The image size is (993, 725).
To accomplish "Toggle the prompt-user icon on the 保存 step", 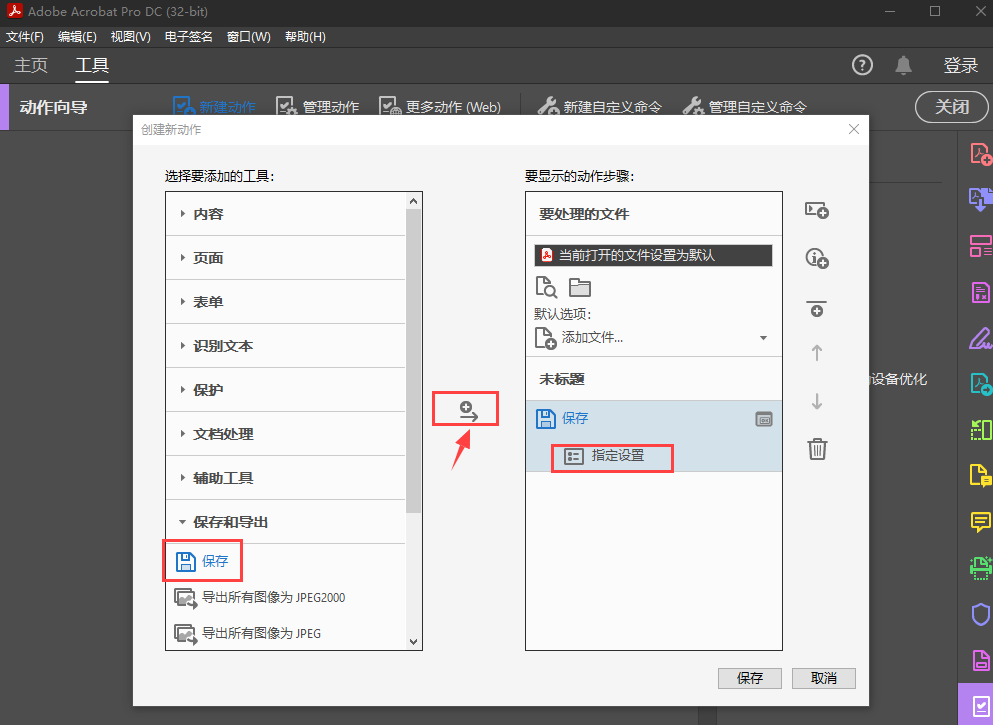I will (764, 419).
